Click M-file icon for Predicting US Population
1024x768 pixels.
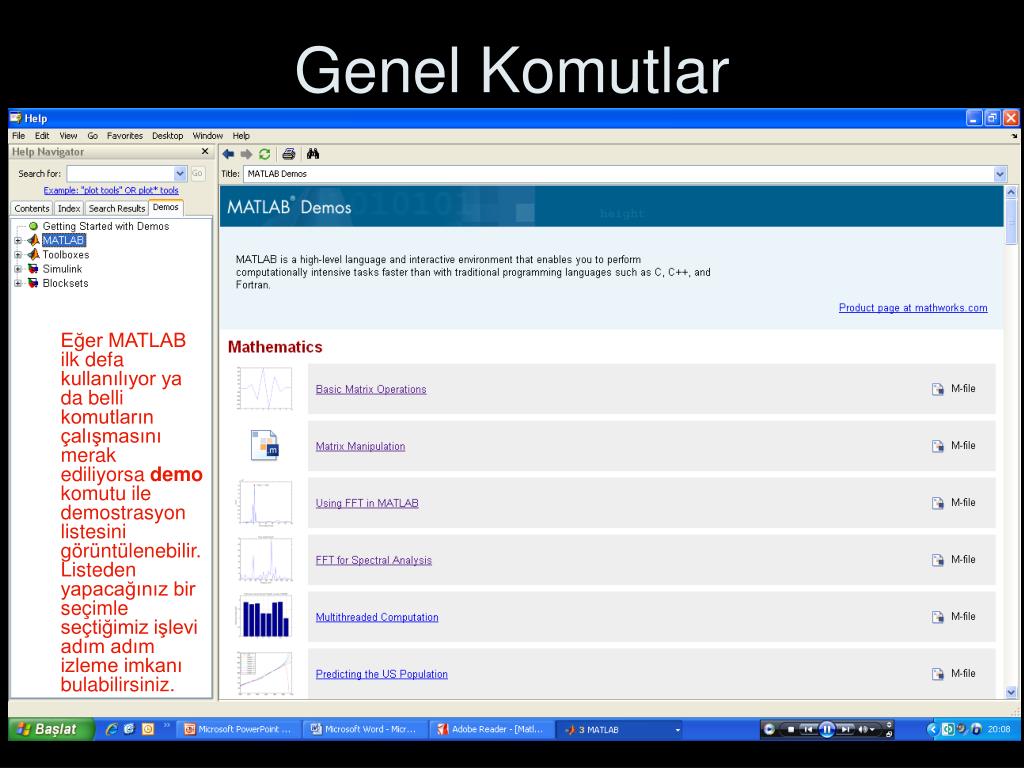pos(938,674)
